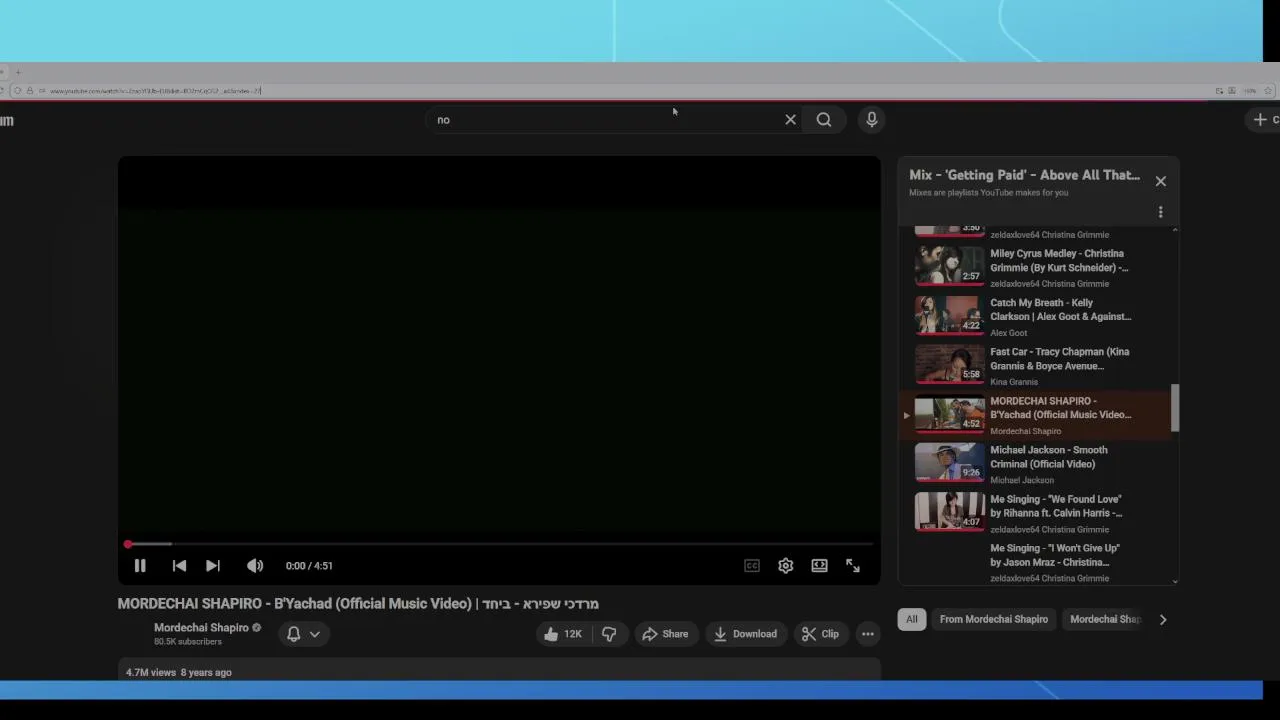Play Fast Car - Tracy Chapman cover

(1059, 359)
